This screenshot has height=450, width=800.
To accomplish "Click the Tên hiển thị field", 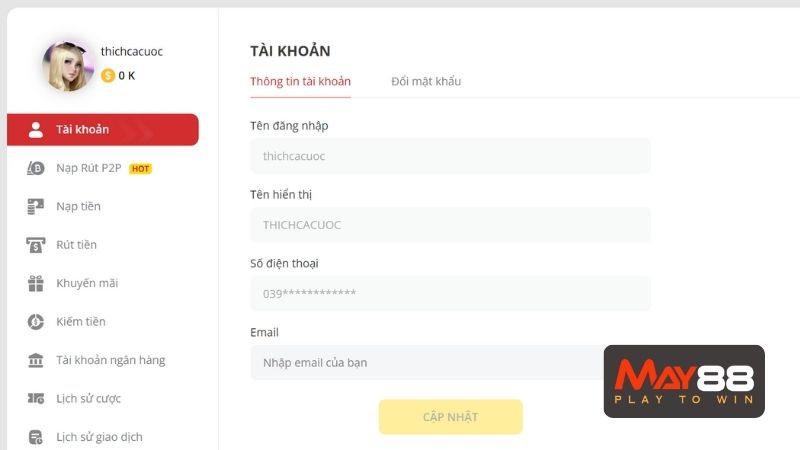I will (451, 225).
